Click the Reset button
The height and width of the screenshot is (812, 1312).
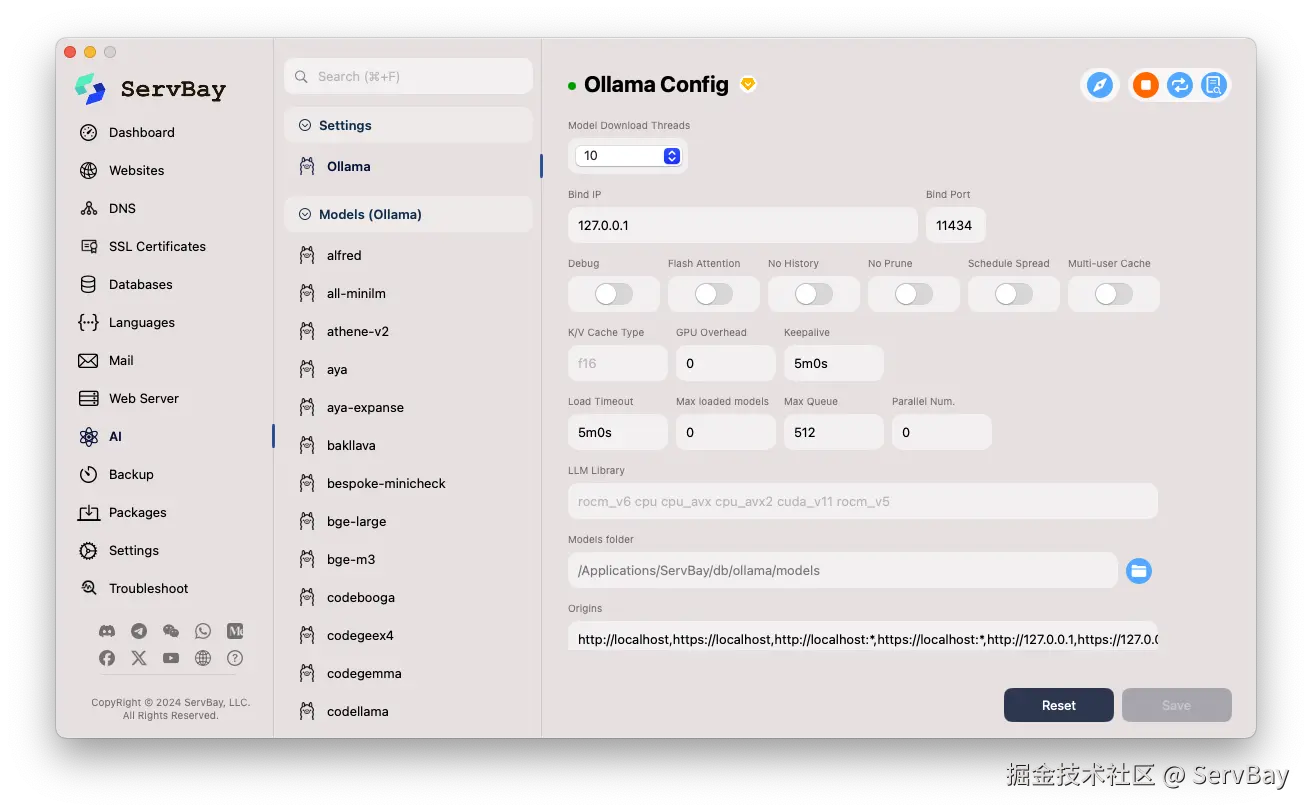click(x=1058, y=705)
